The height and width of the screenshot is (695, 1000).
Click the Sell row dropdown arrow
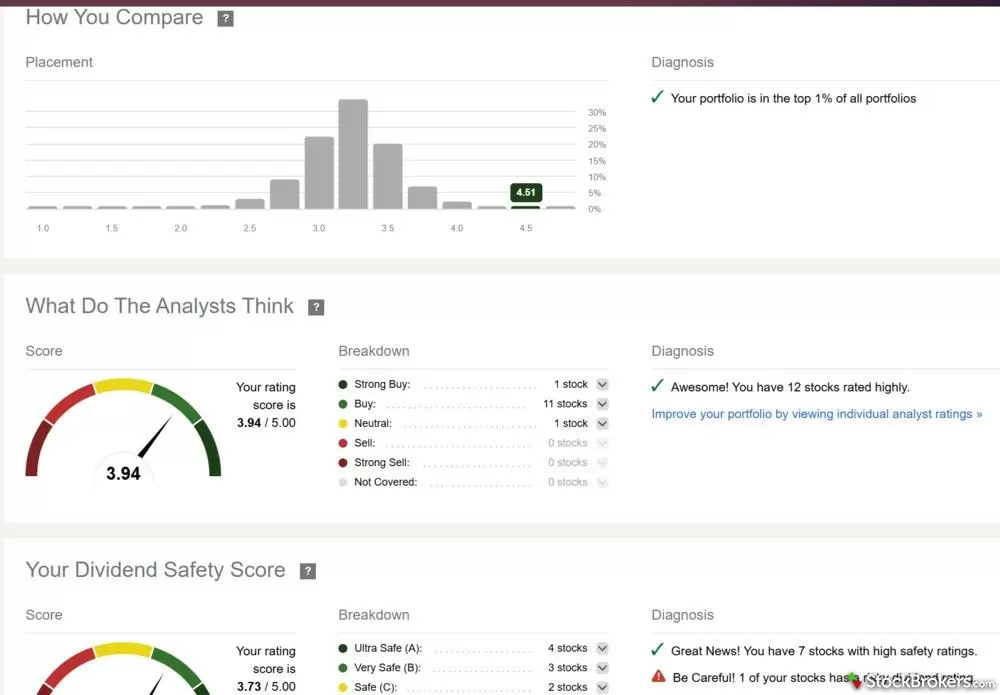(602, 443)
